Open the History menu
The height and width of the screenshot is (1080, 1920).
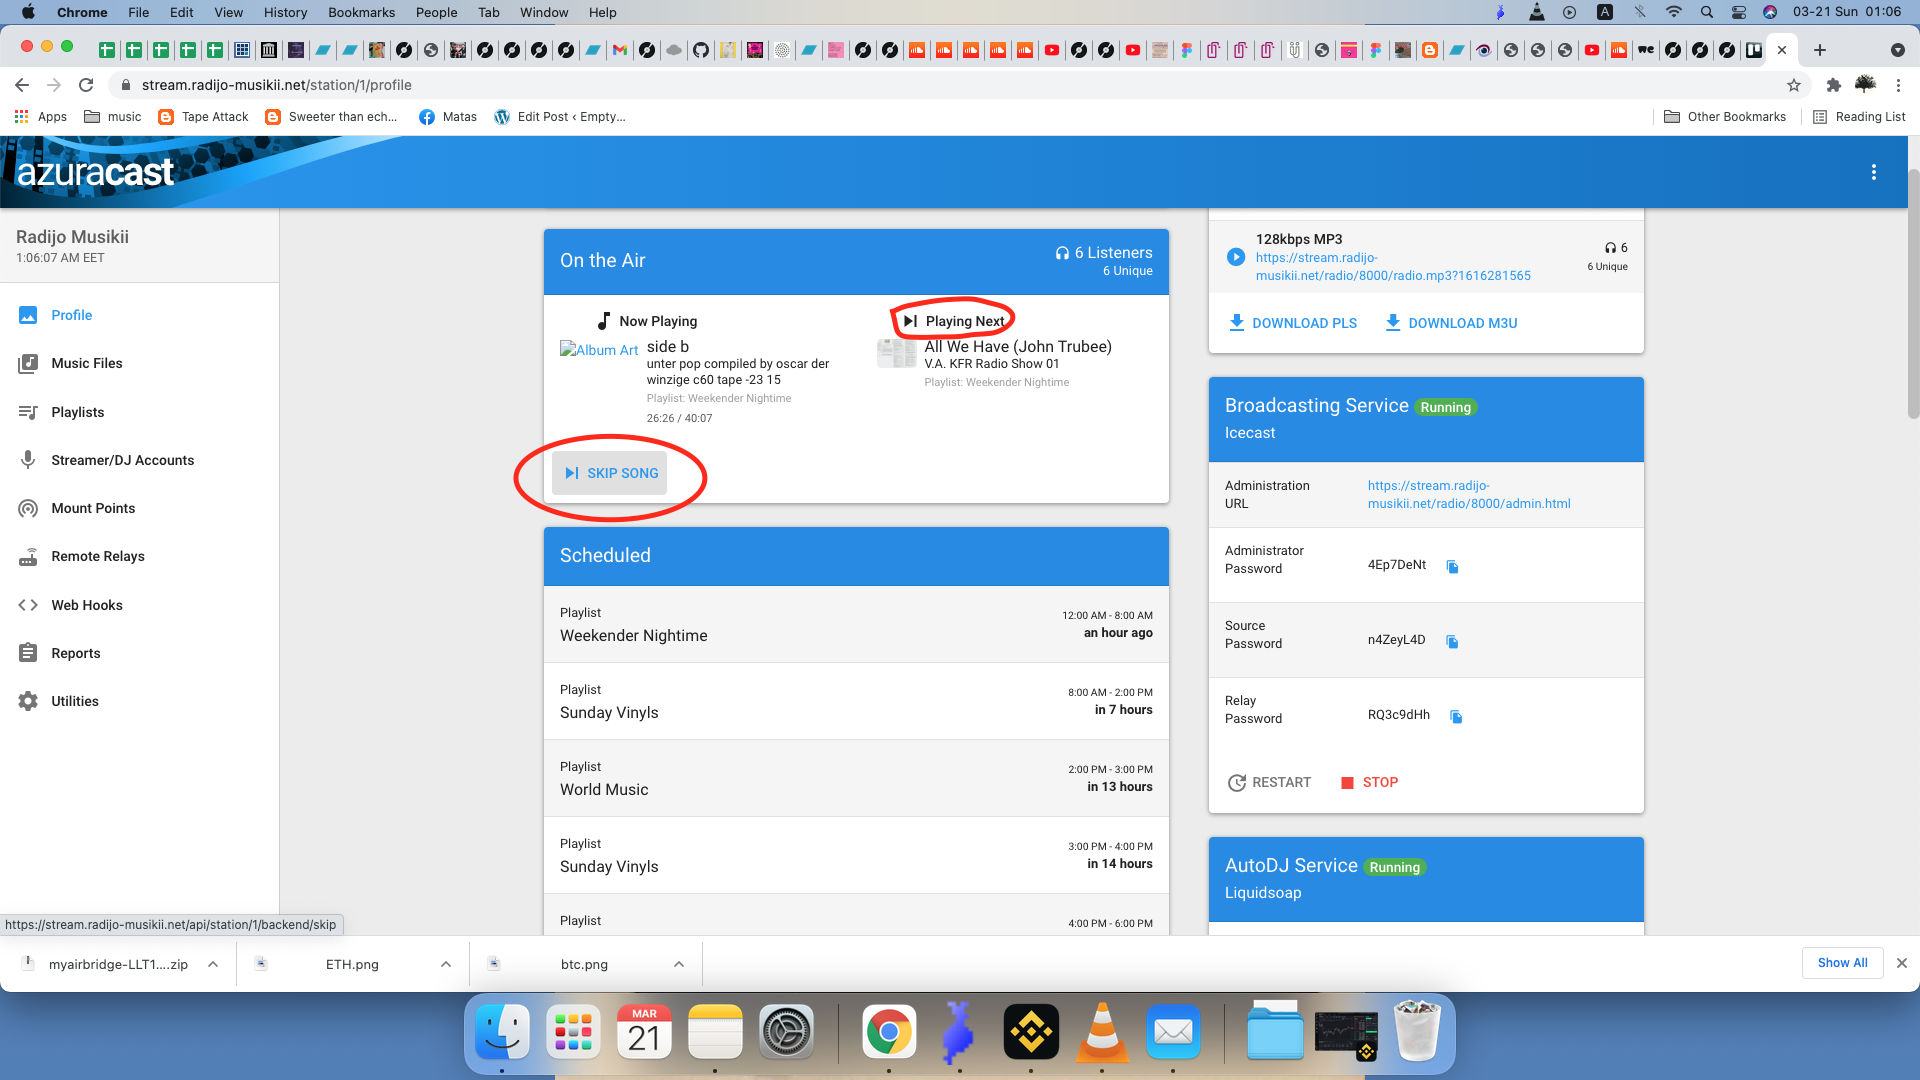[x=285, y=12]
